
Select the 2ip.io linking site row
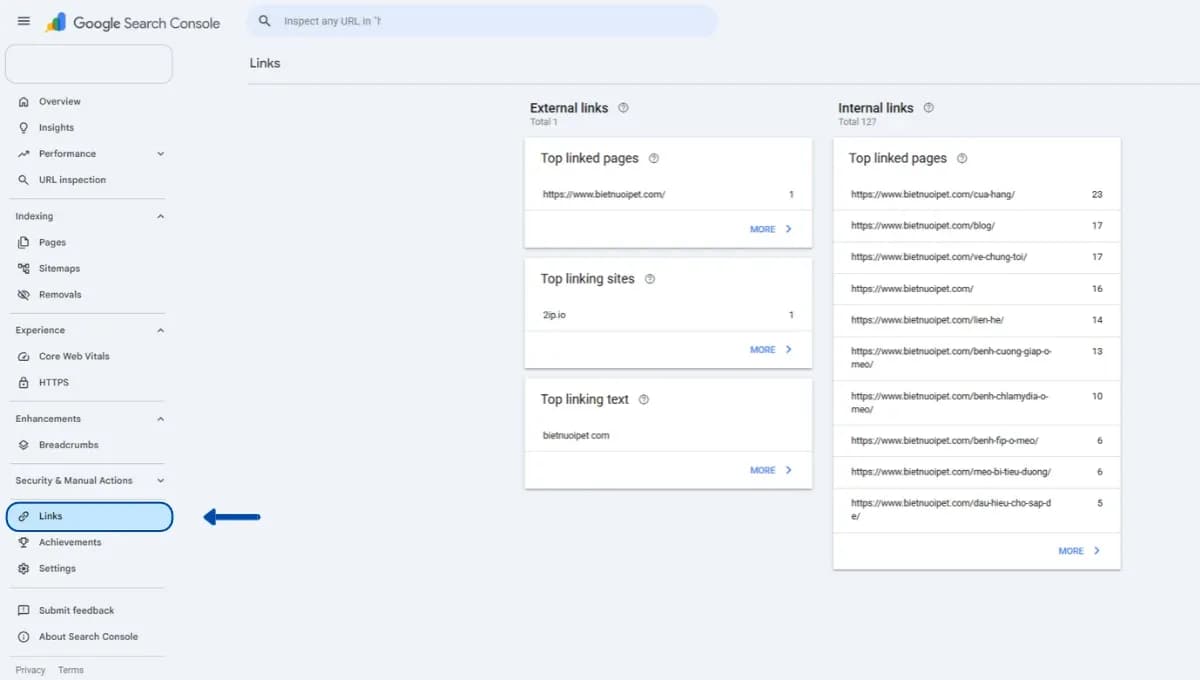(668, 315)
